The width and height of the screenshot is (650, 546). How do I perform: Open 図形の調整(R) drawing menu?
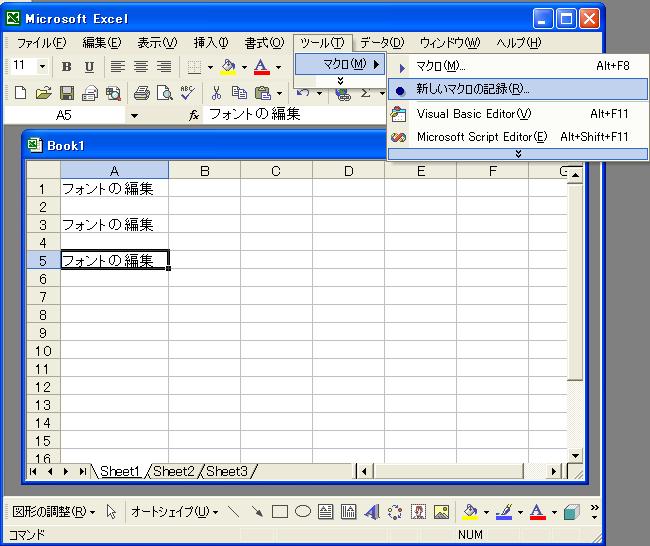point(53,512)
